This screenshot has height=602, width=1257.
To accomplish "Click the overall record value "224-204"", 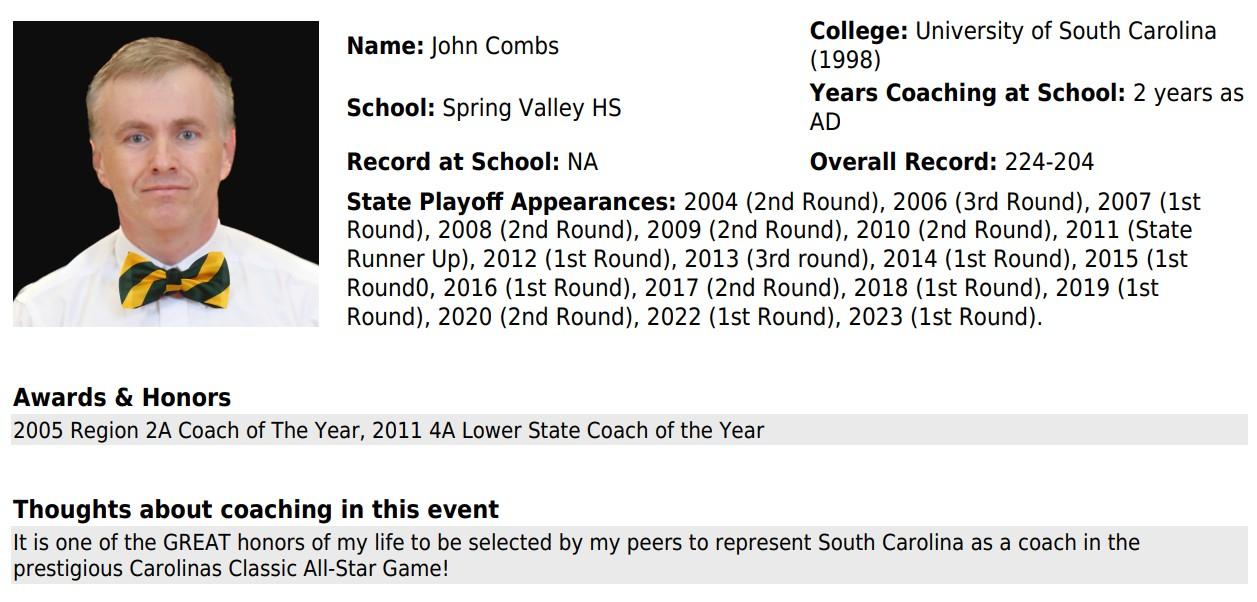I will [1049, 162].
